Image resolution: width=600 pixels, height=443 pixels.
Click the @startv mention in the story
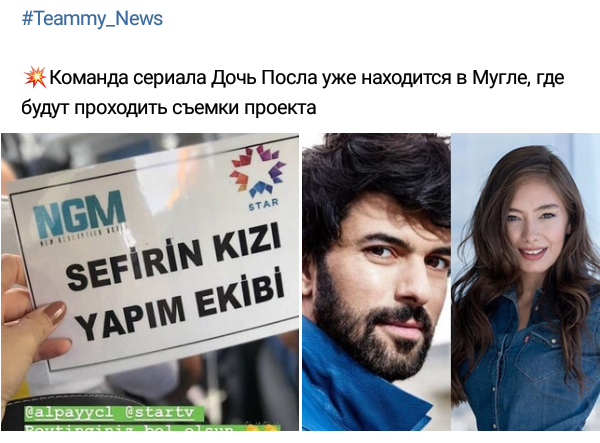click(161, 413)
